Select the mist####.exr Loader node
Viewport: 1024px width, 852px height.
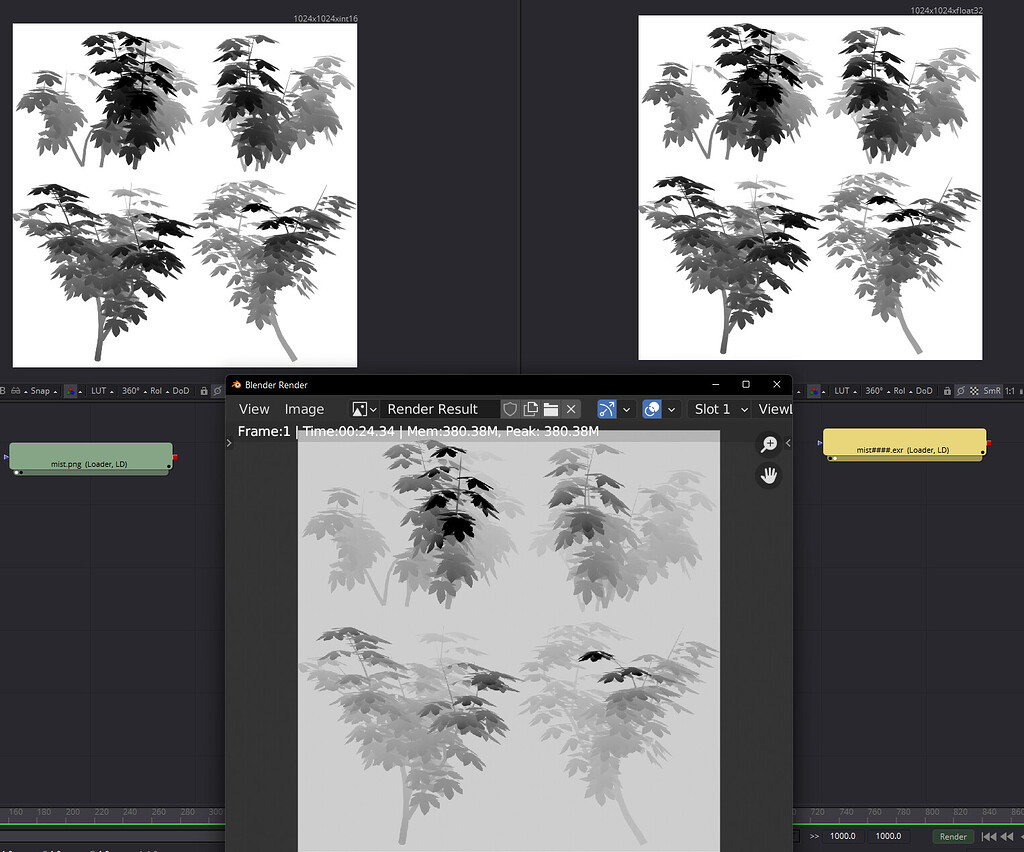(x=904, y=444)
